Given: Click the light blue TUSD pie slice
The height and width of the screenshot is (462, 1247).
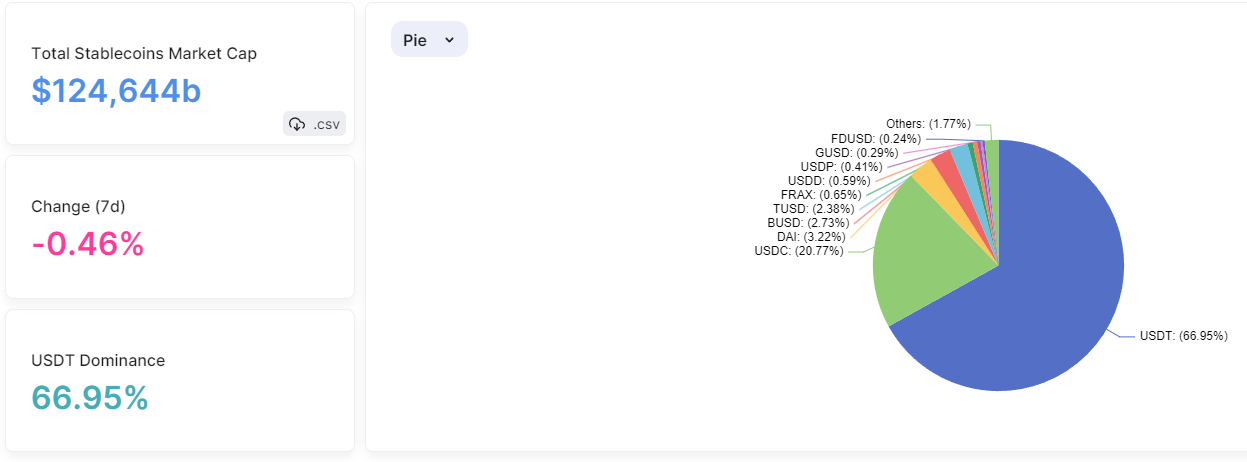Looking at the screenshot, I should 961,157.
